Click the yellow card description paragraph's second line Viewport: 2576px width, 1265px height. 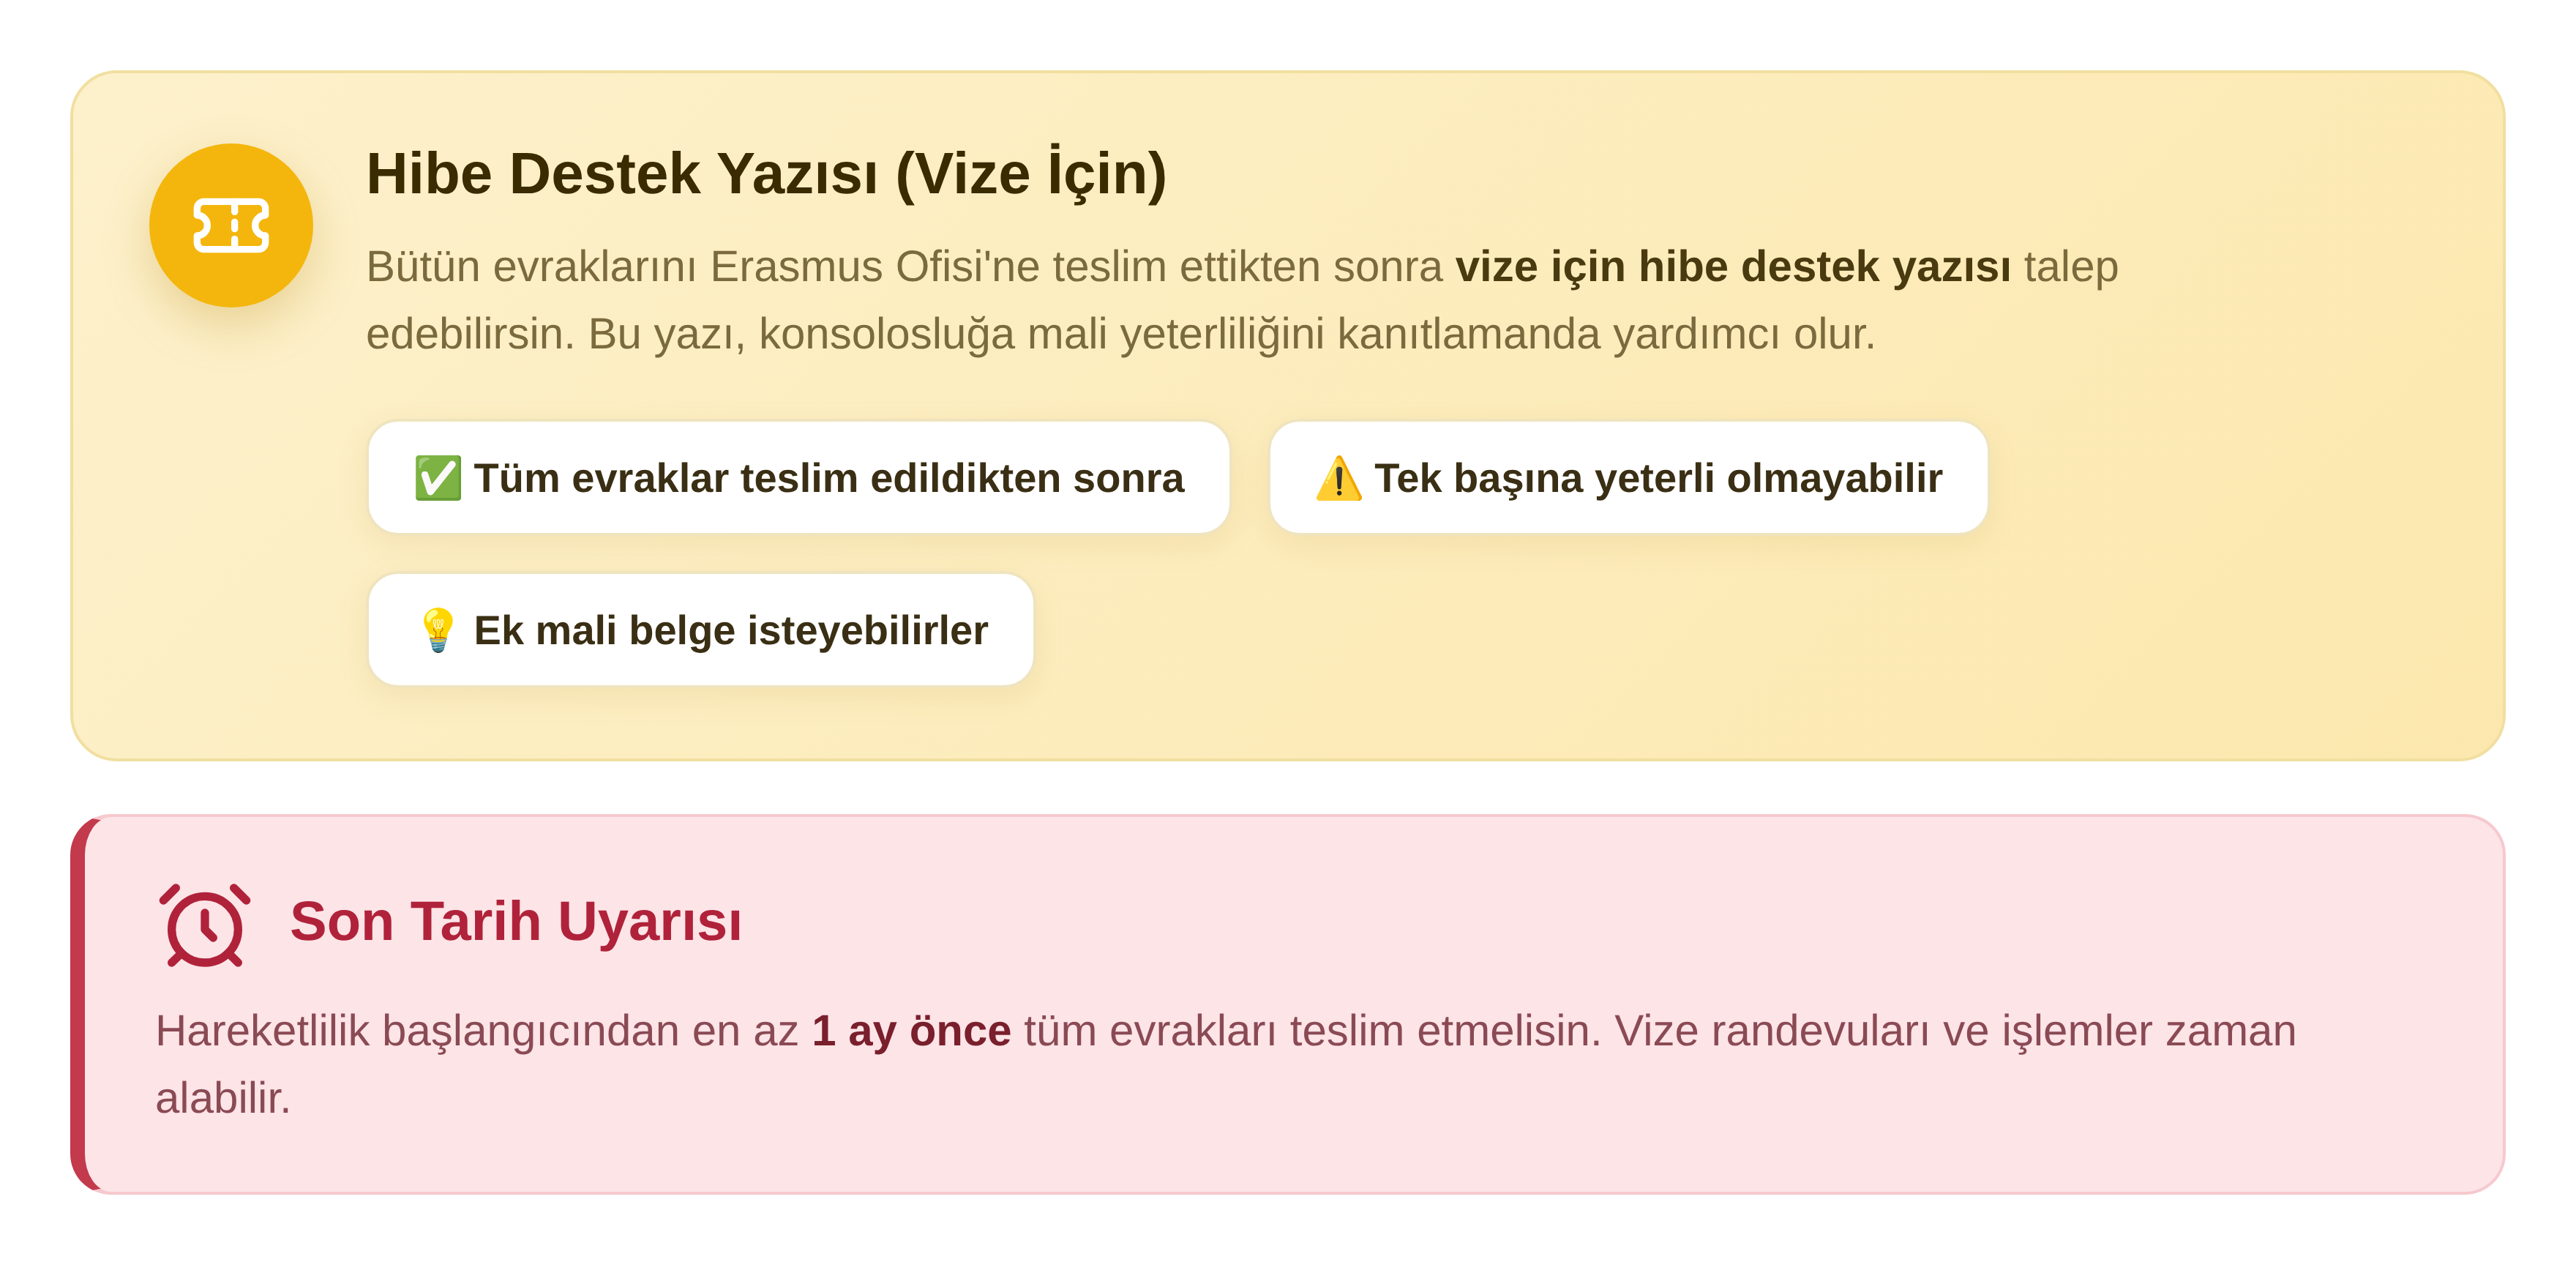pyautogui.click(x=1120, y=334)
